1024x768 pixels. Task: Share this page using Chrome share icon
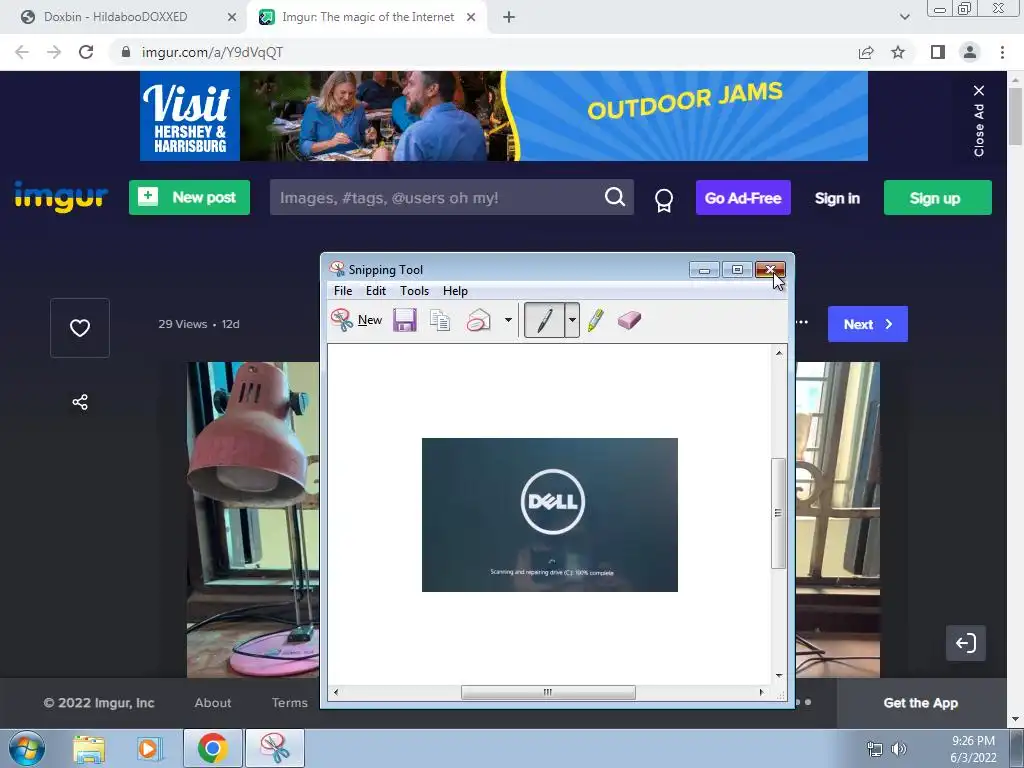coord(866,52)
